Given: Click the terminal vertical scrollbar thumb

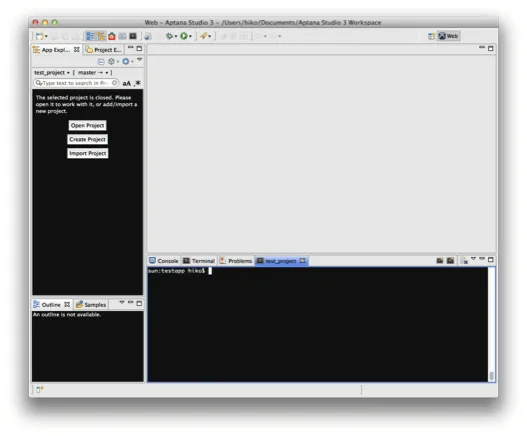Looking at the screenshot, I should click(491, 376).
